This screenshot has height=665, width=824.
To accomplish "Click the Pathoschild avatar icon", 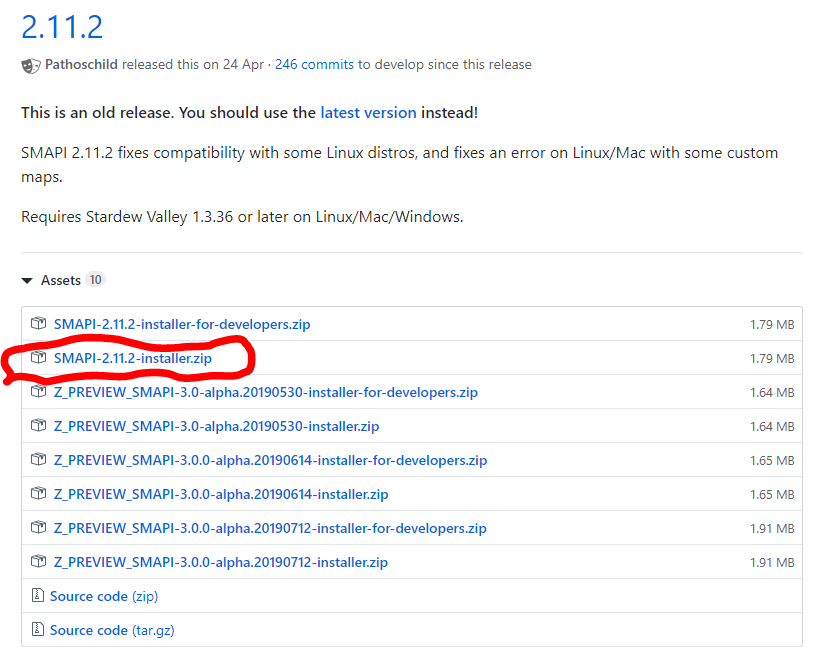I will point(30,66).
